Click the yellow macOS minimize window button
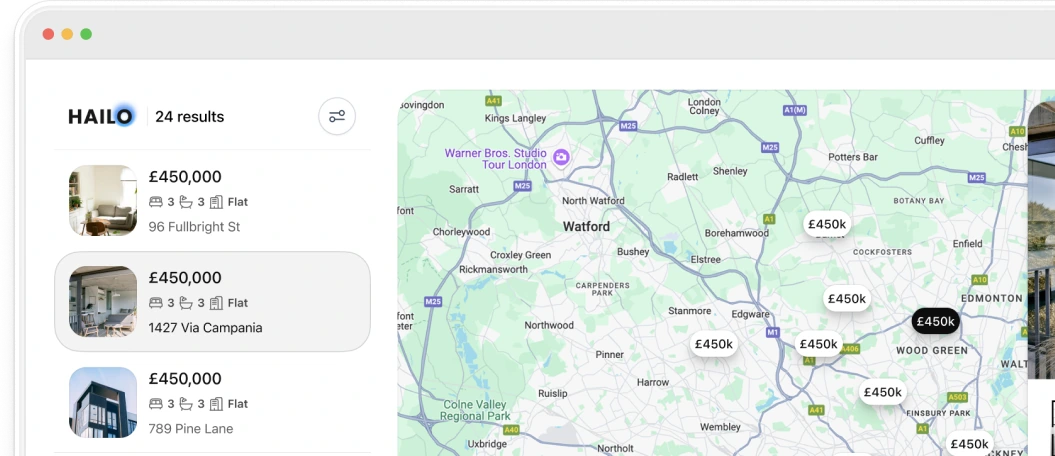The width and height of the screenshot is (1055, 456). (x=67, y=34)
